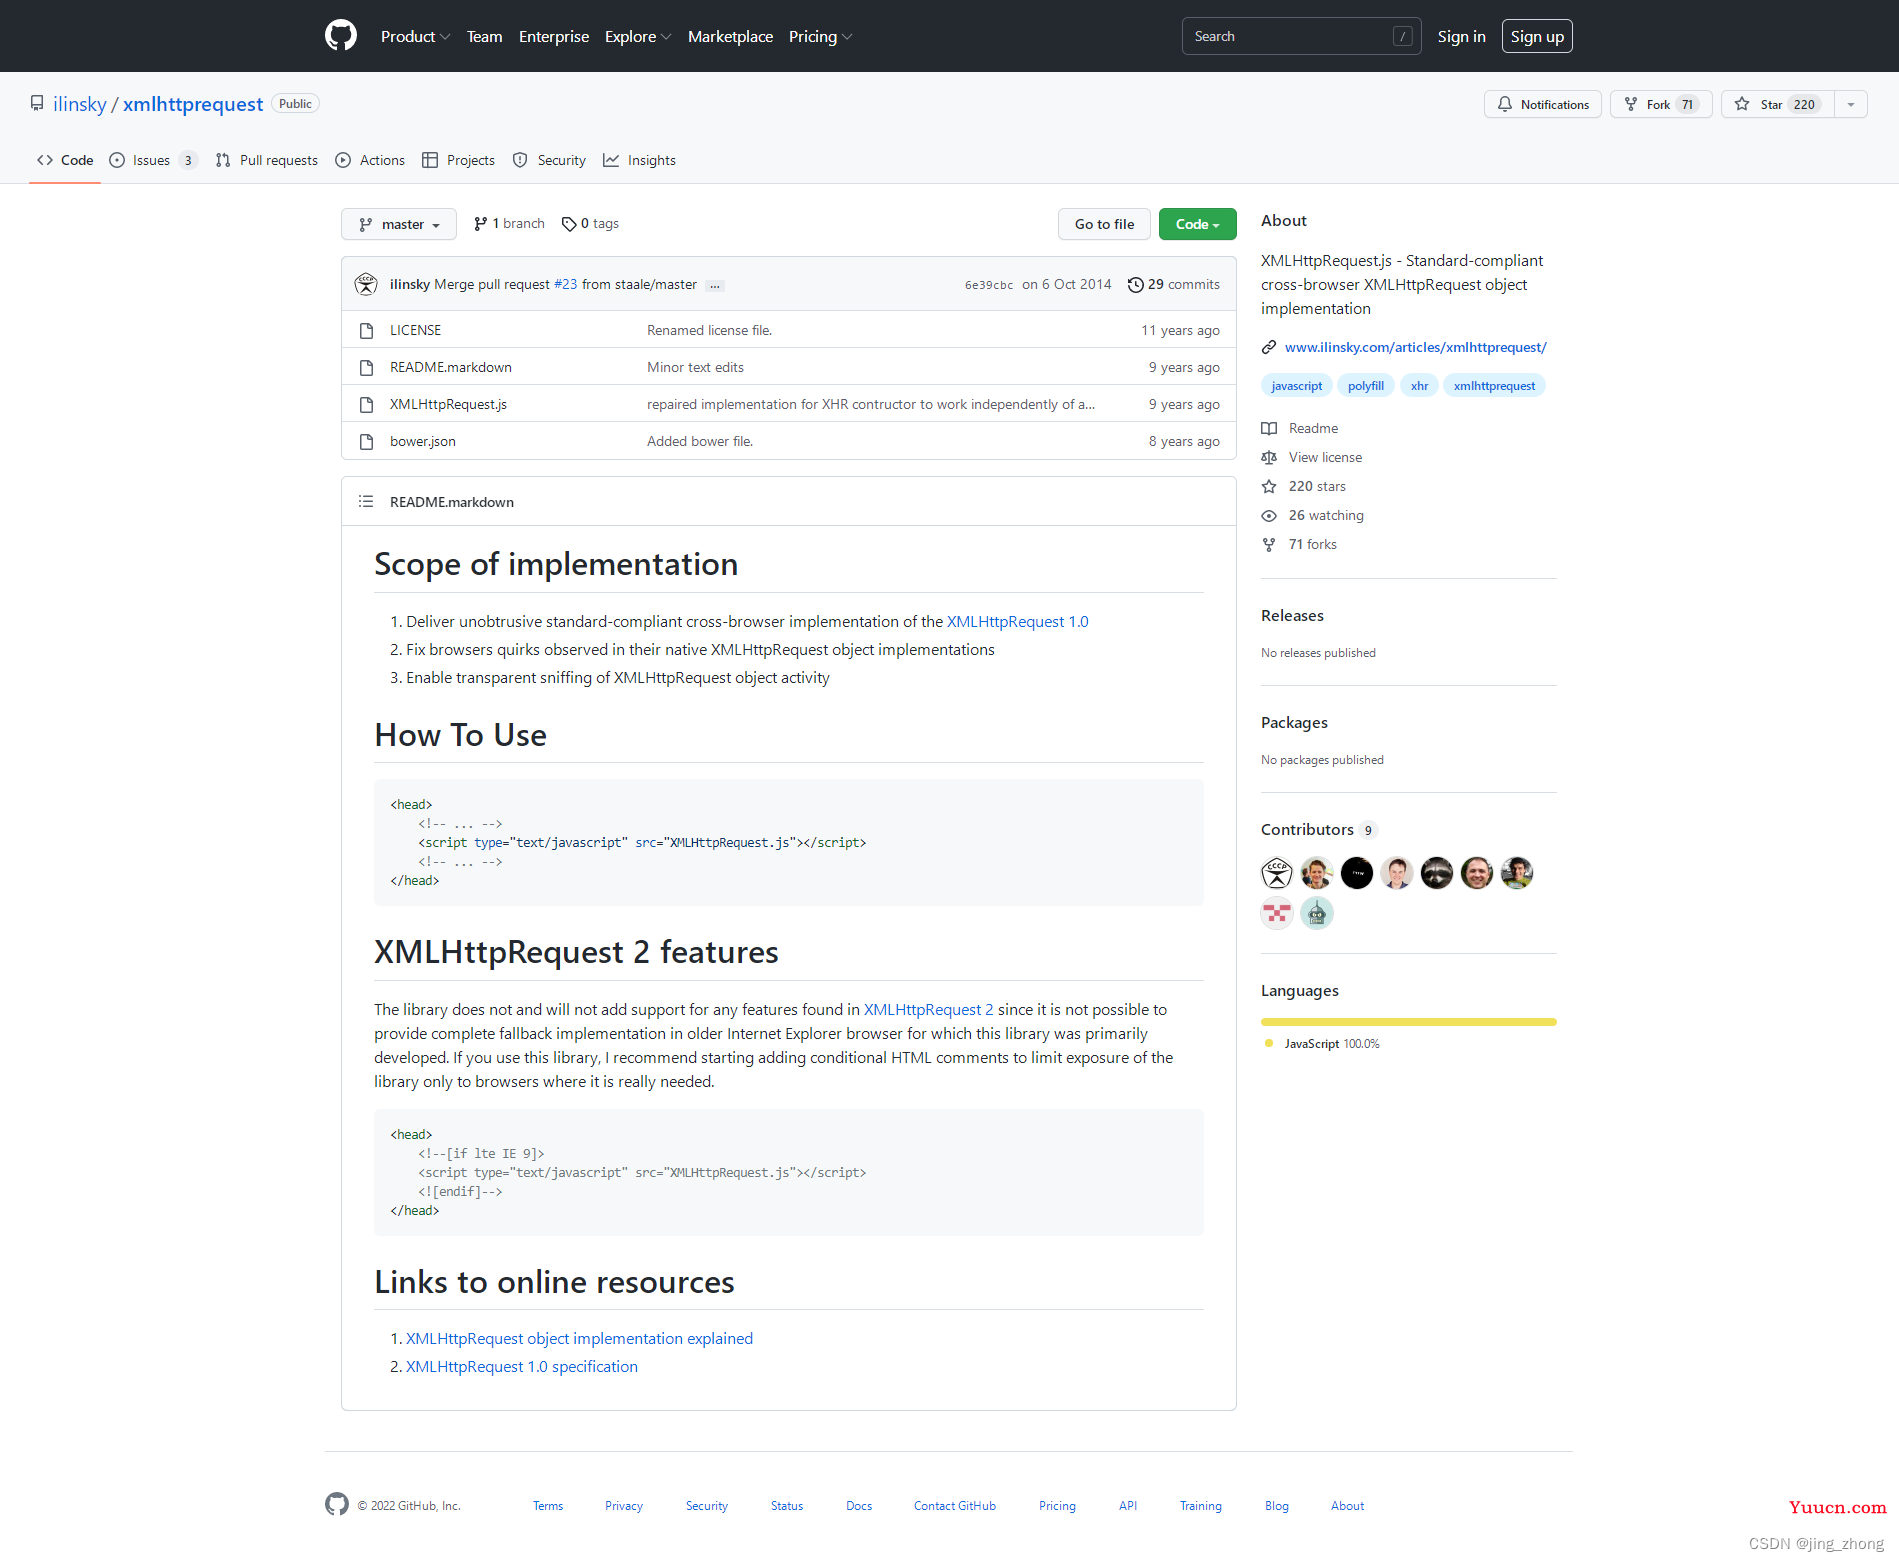
Task: Open the bower.json file
Action: (x=422, y=441)
